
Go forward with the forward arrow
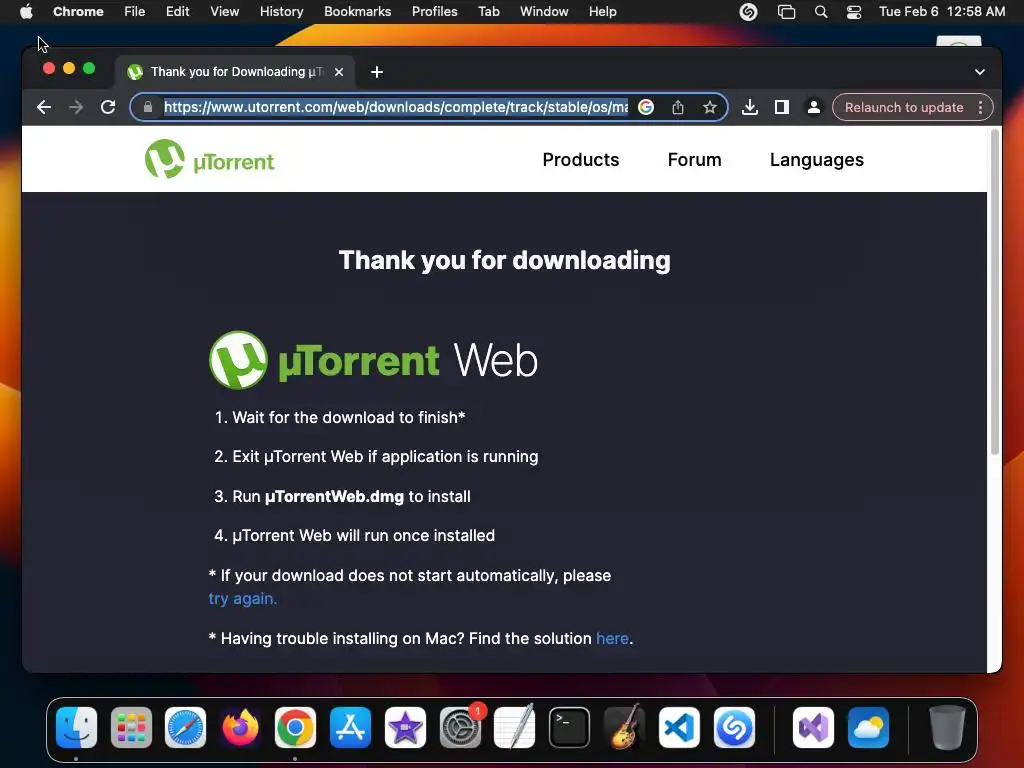pos(76,107)
